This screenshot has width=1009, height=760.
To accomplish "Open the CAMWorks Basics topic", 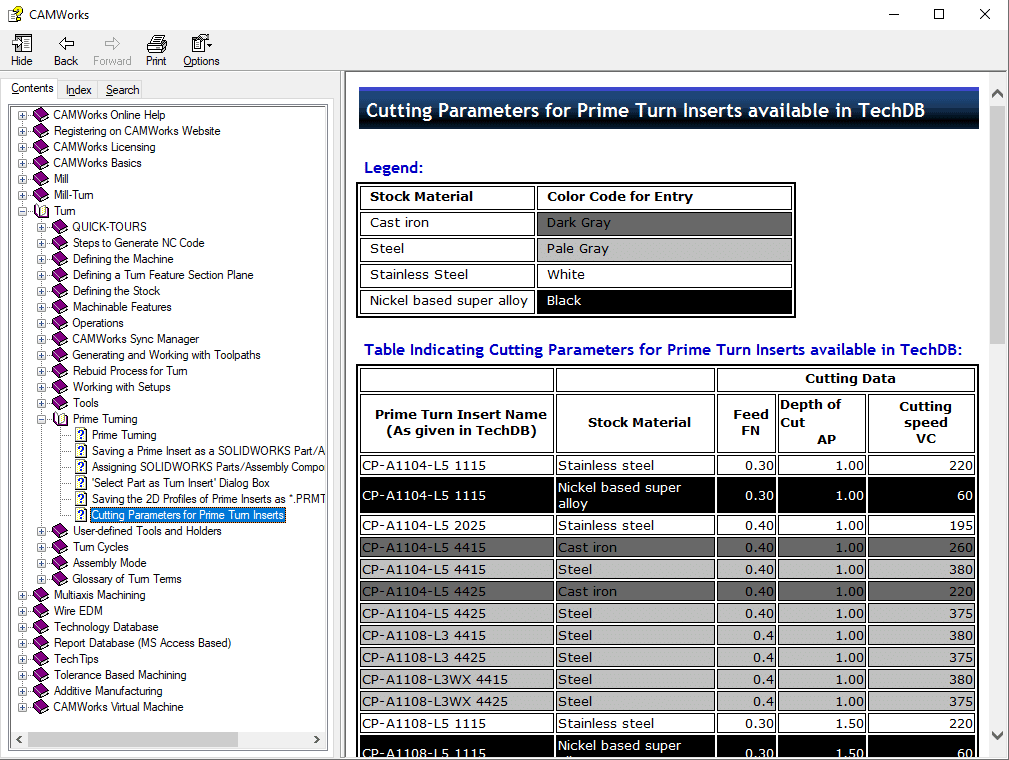I will coord(97,163).
